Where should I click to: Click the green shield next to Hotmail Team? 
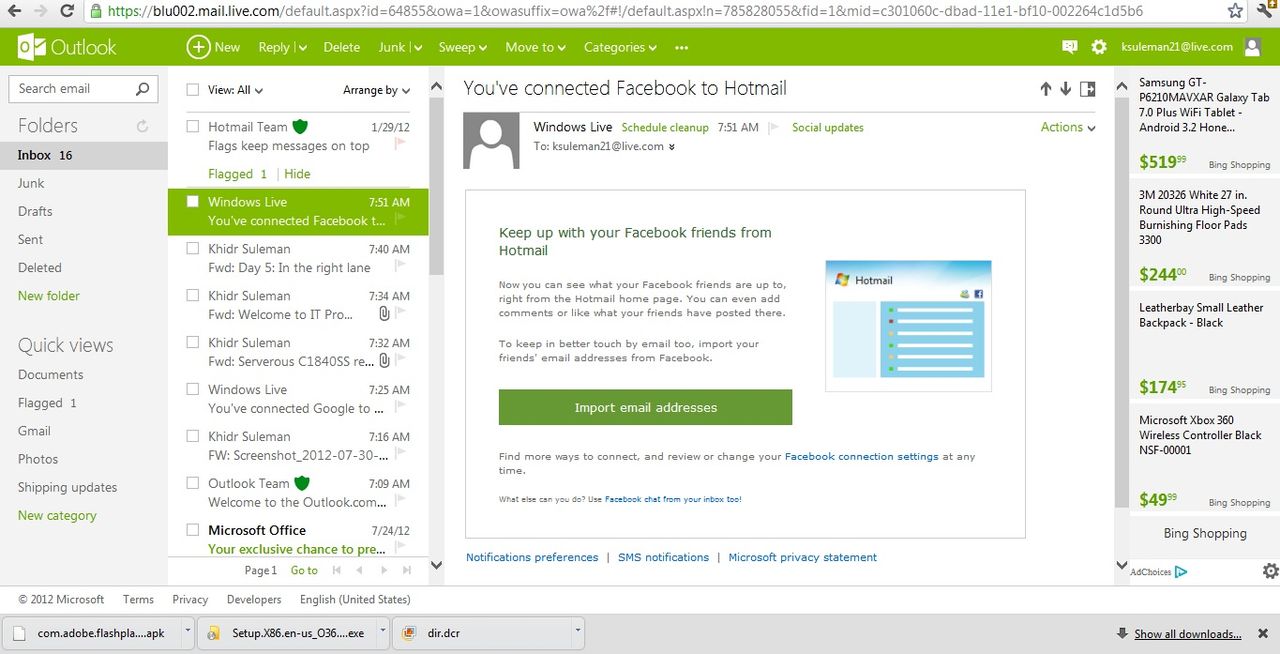click(299, 127)
